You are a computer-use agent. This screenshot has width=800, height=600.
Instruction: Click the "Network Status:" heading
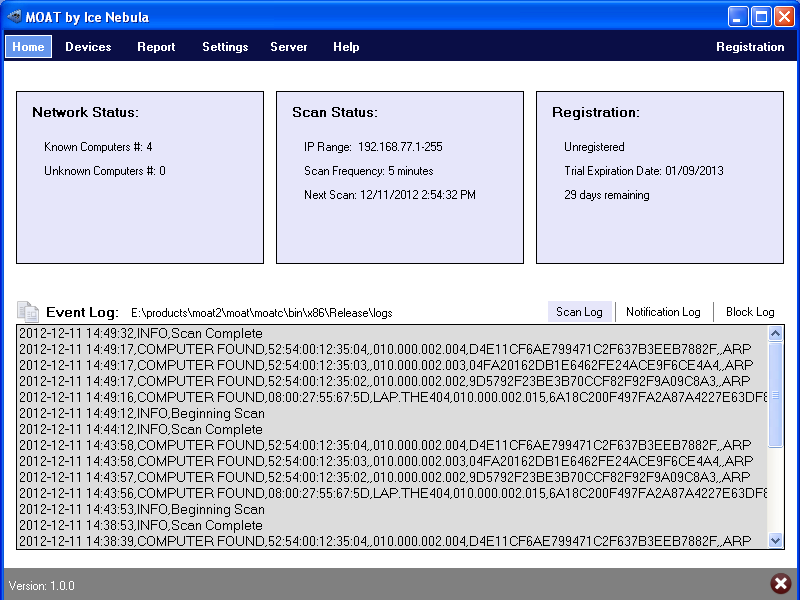pos(85,112)
